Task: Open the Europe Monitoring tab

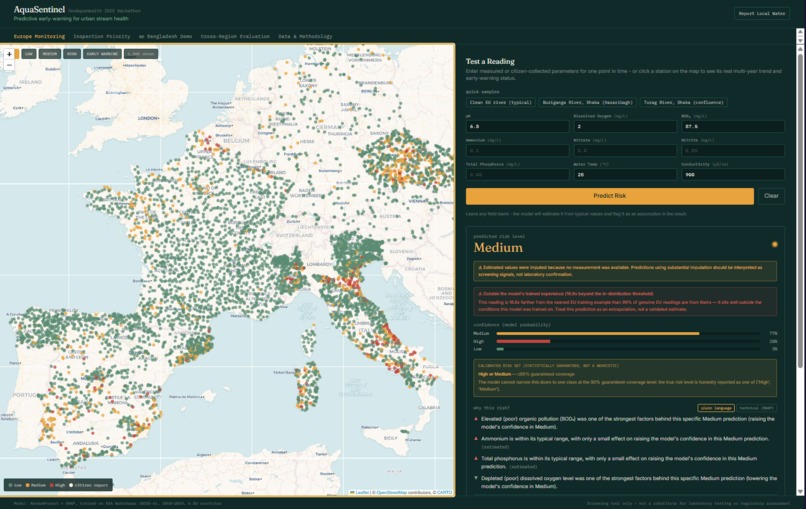Action: (40, 37)
